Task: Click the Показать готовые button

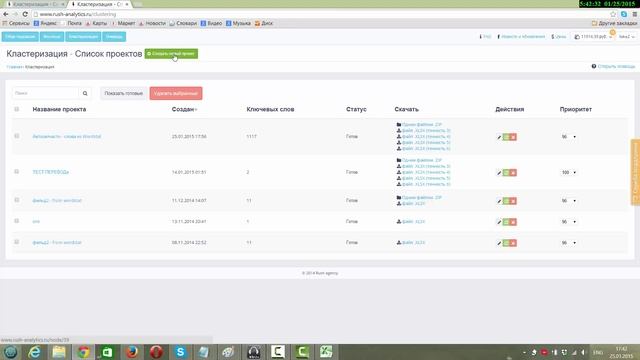Action: pyautogui.click(x=124, y=93)
